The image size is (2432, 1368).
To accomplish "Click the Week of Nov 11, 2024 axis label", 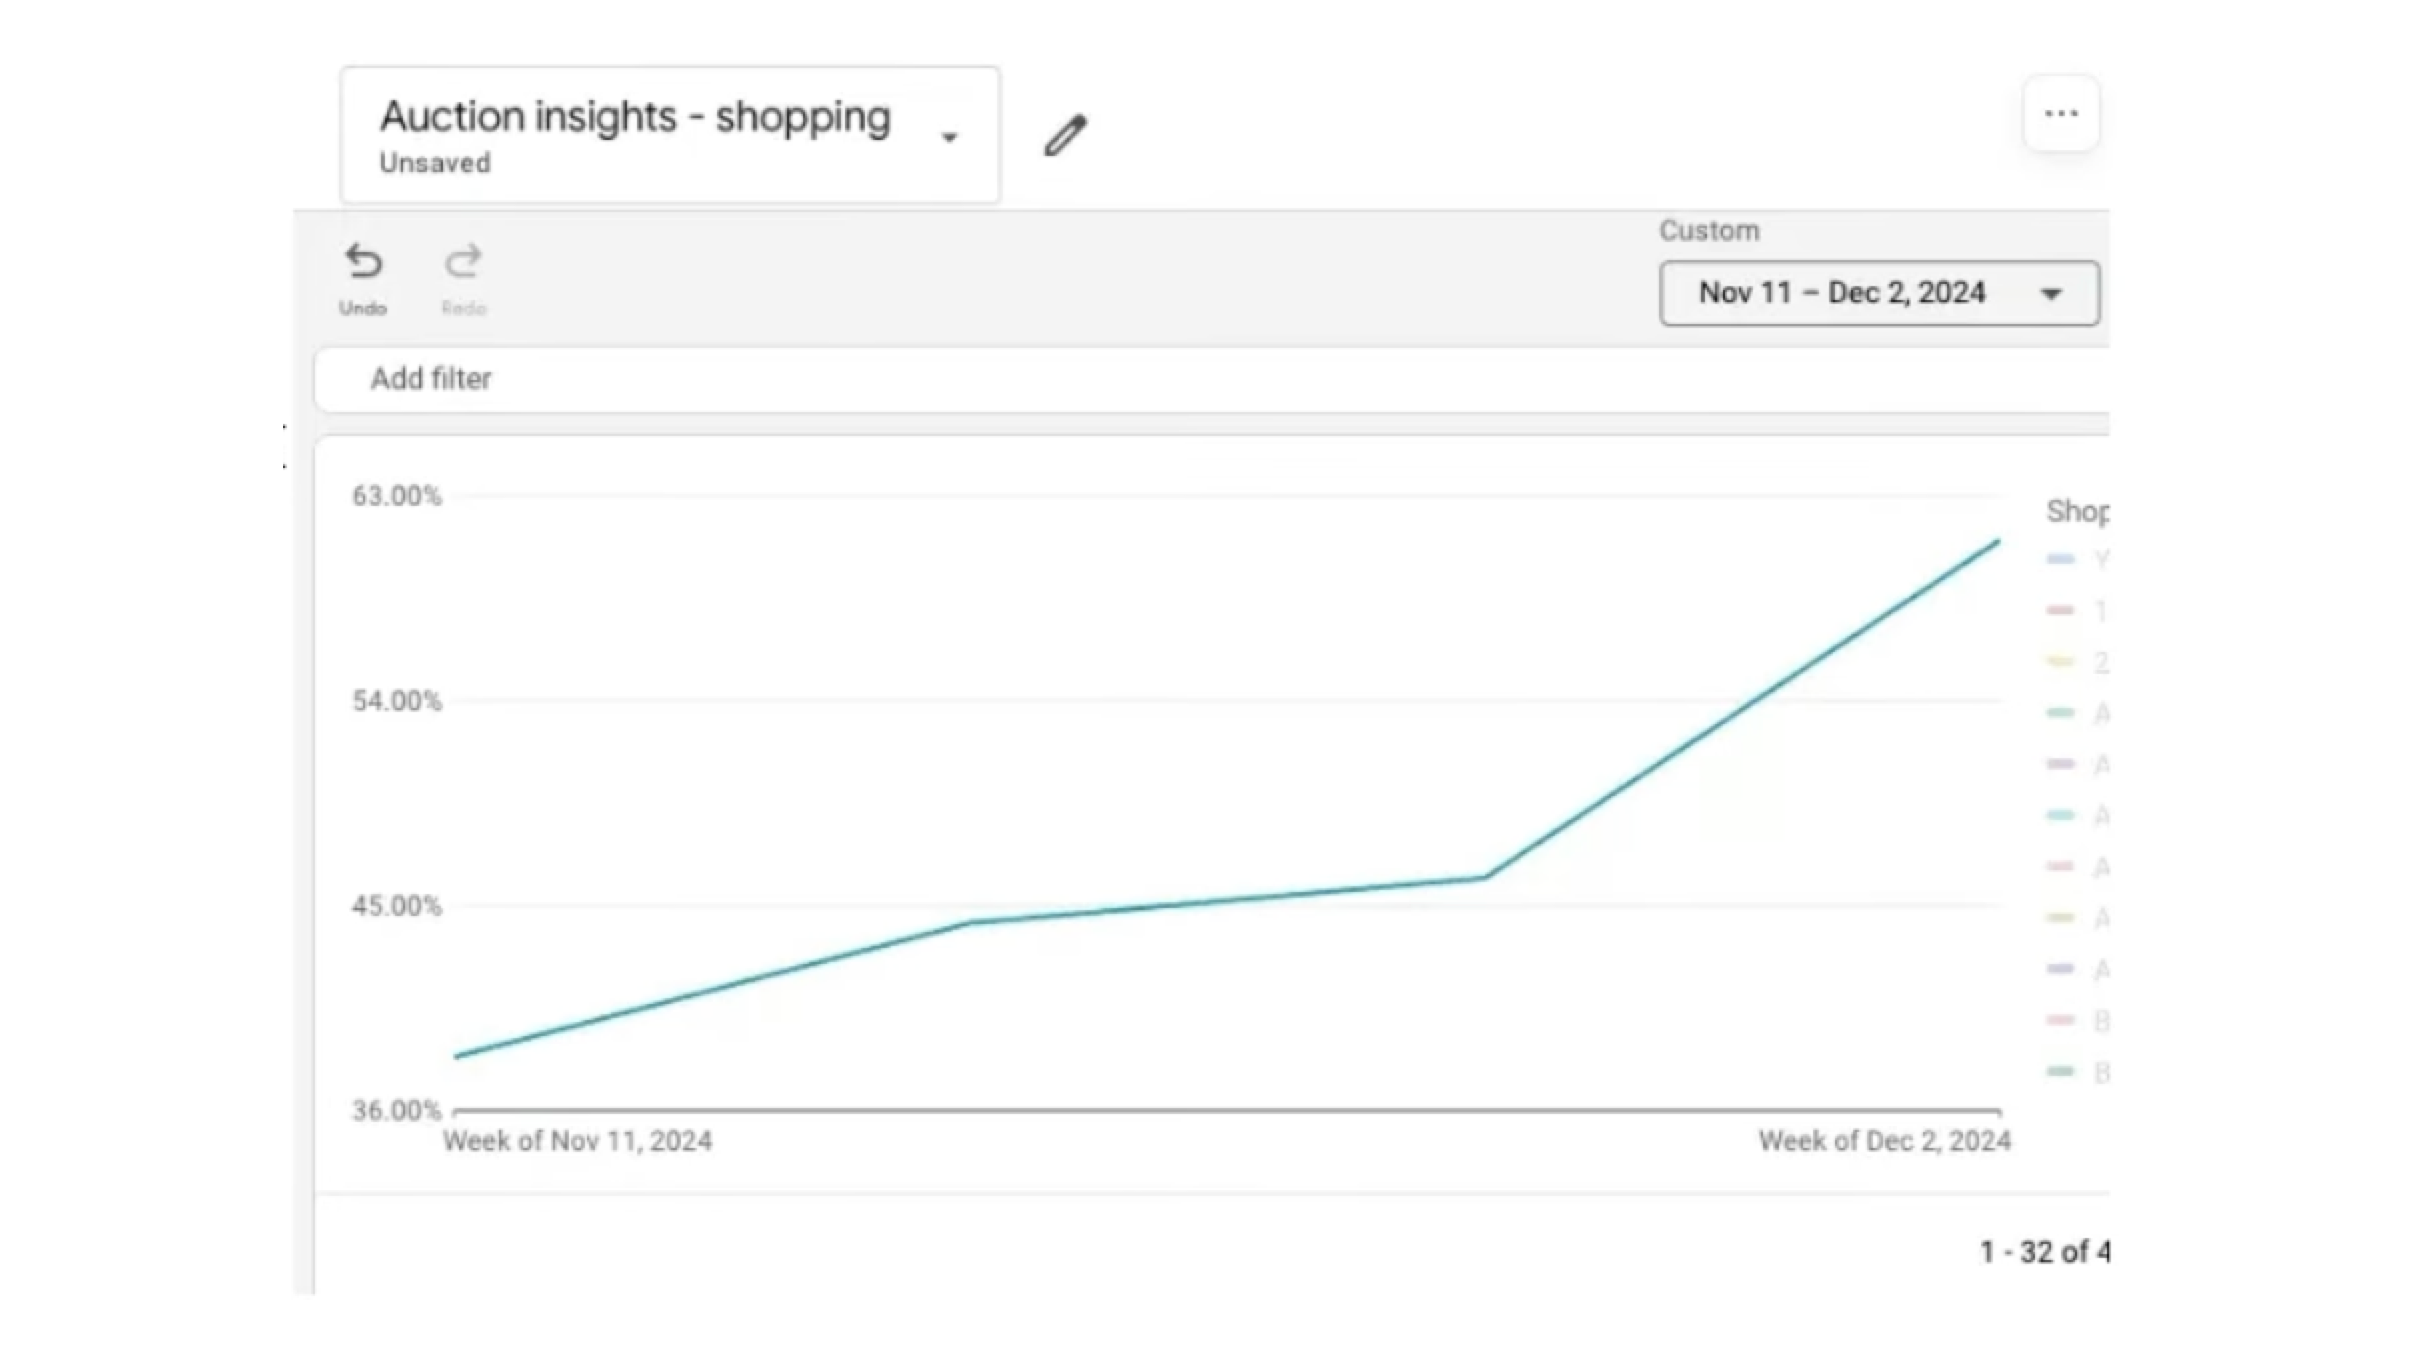I will (577, 1141).
